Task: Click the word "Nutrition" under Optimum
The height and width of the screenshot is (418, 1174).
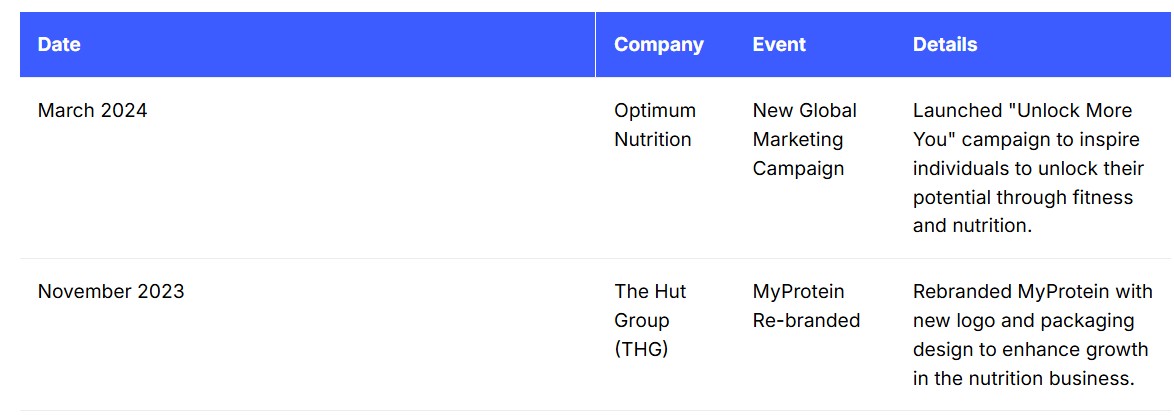Action: pyautogui.click(x=652, y=140)
